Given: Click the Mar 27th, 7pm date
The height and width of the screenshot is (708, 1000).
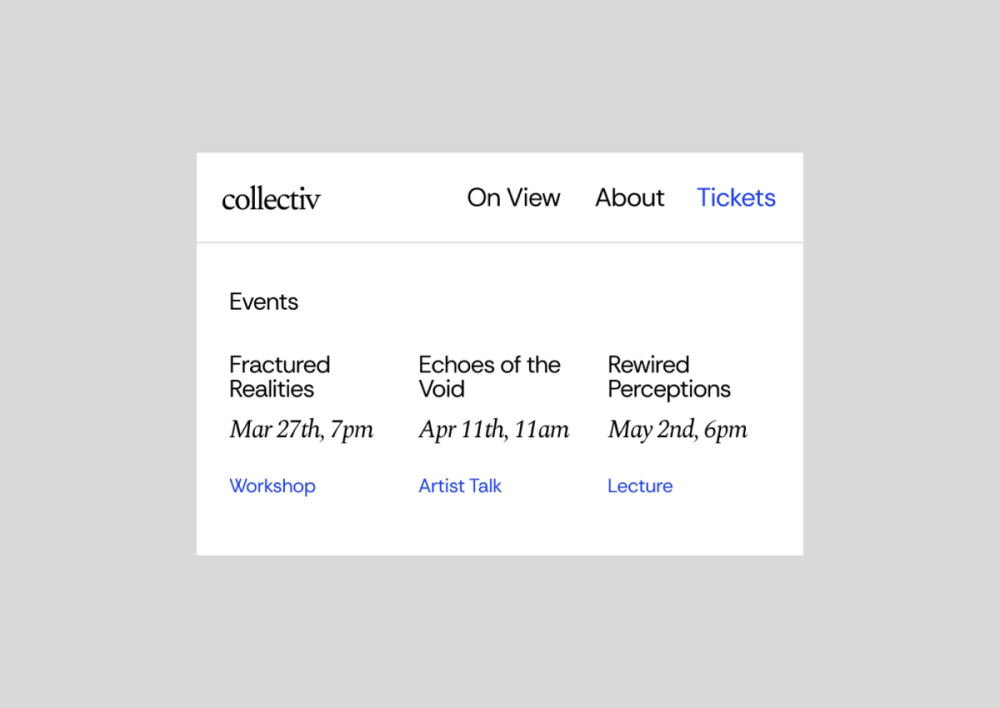Looking at the screenshot, I should coord(301,429).
